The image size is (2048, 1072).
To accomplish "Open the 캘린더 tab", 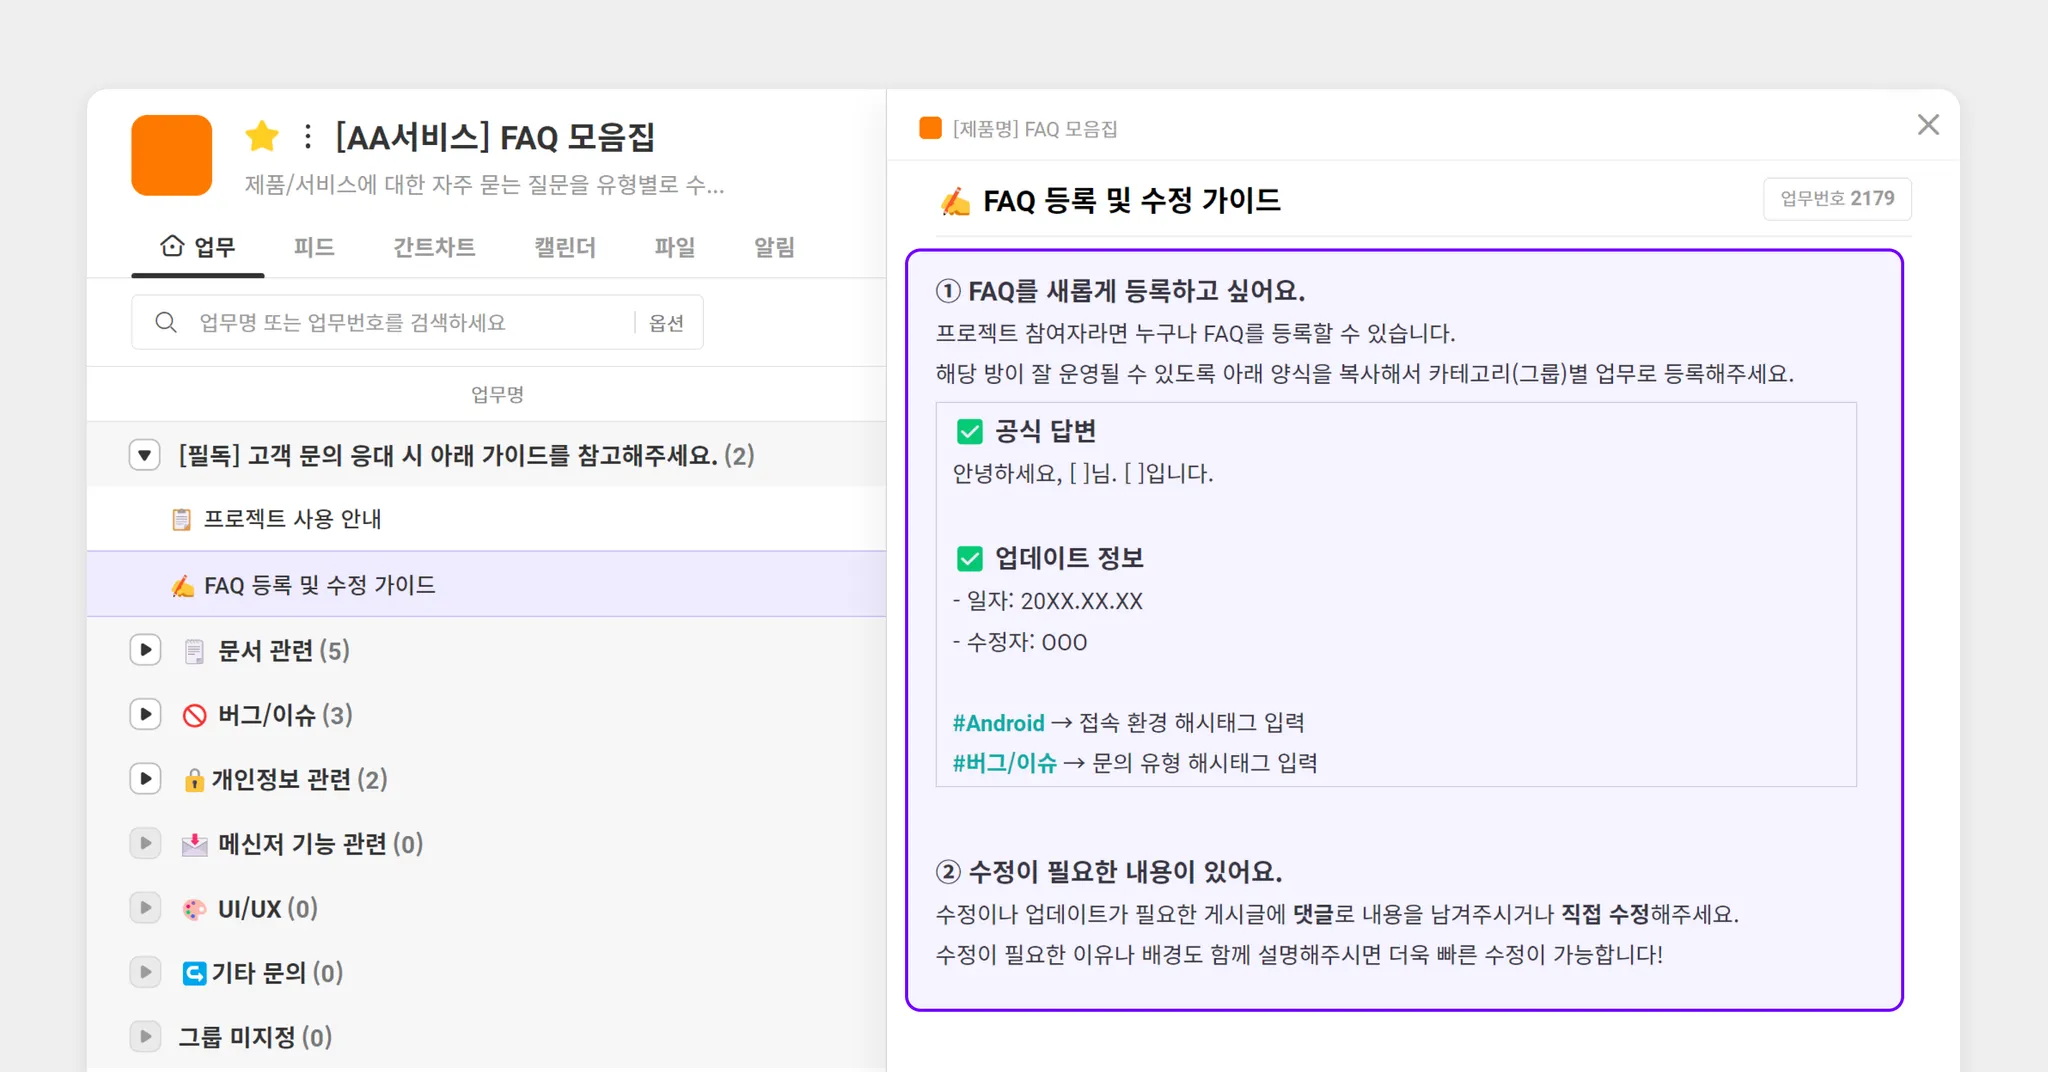I will 565,247.
